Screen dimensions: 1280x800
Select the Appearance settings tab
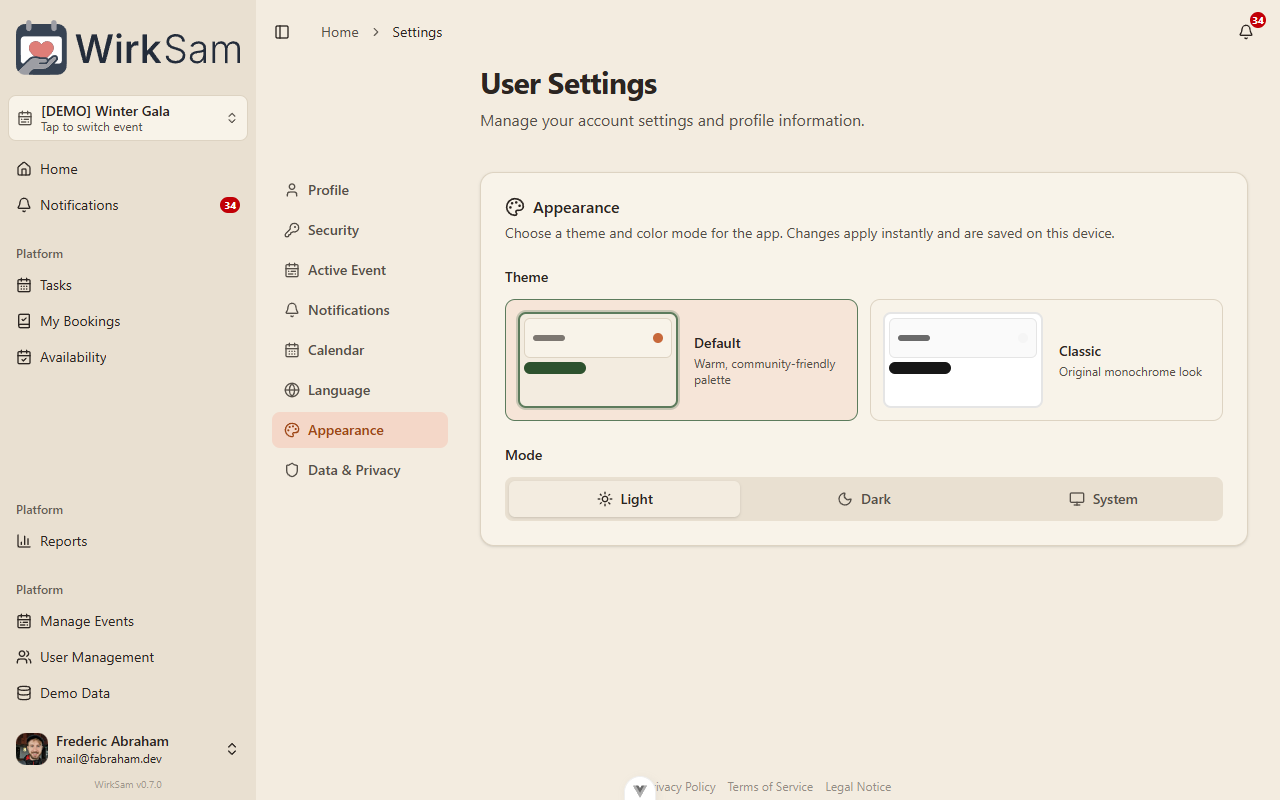pos(360,430)
